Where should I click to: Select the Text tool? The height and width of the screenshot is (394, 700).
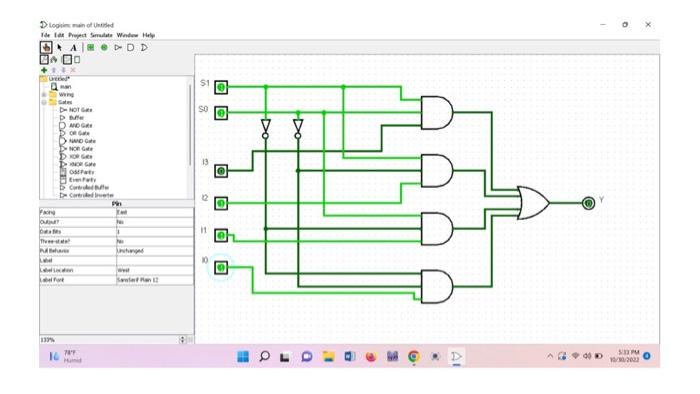[74, 47]
